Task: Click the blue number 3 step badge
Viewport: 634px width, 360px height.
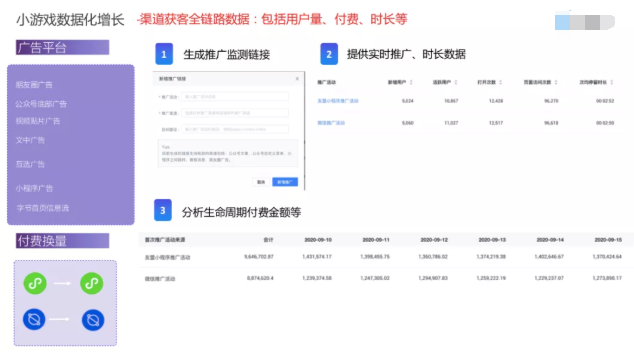Action: click(163, 210)
